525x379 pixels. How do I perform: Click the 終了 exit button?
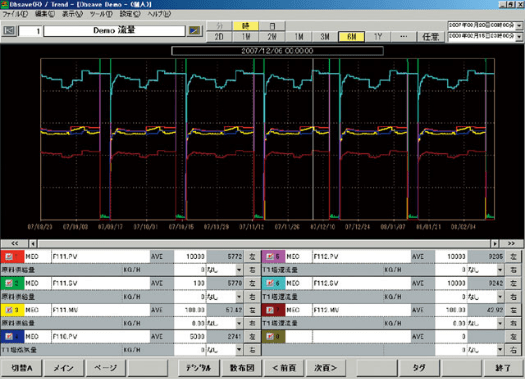click(x=503, y=368)
